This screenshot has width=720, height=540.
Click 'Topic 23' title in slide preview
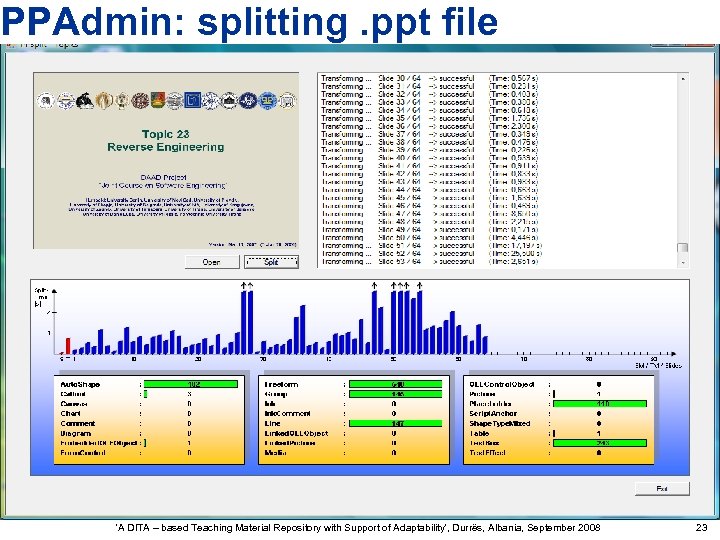tap(165, 134)
